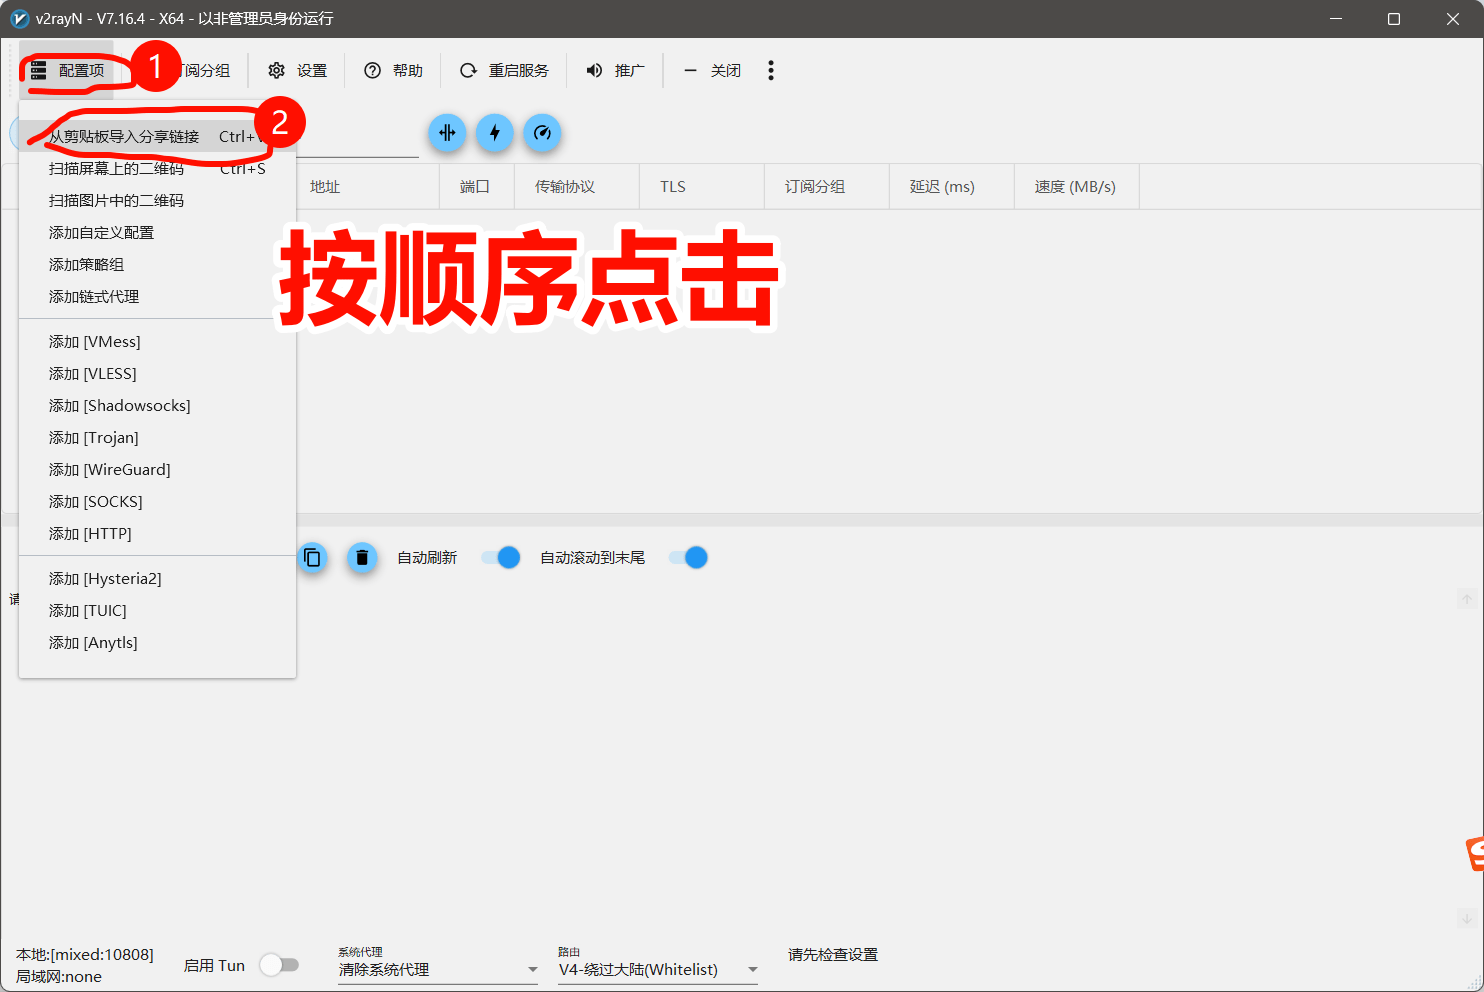1484x992 pixels.
Task: Disable the 自动刷新 toggle
Action: [499, 557]
